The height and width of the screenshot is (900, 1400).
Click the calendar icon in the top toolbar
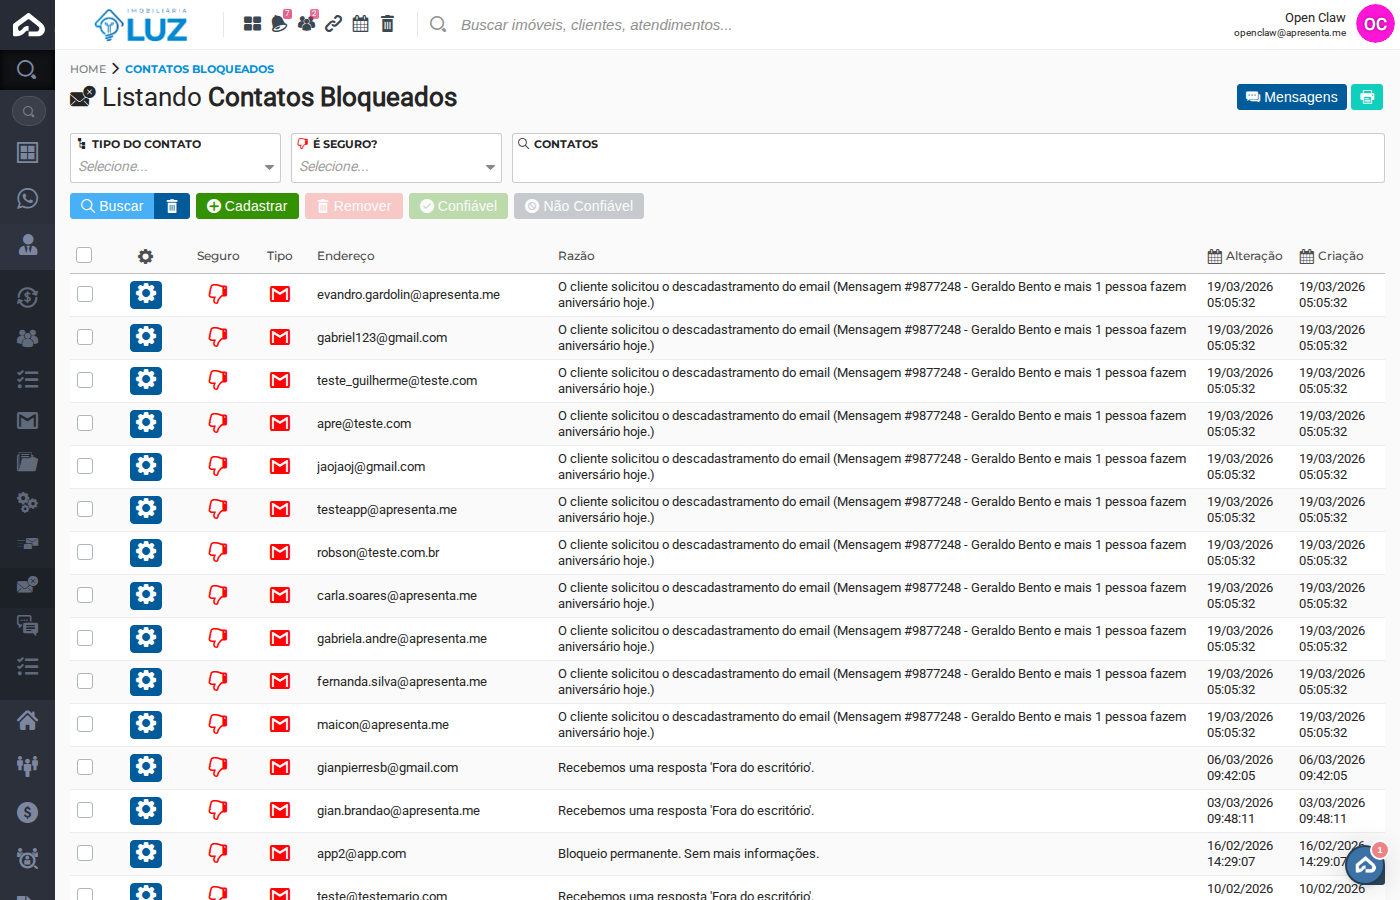(360, 22)
